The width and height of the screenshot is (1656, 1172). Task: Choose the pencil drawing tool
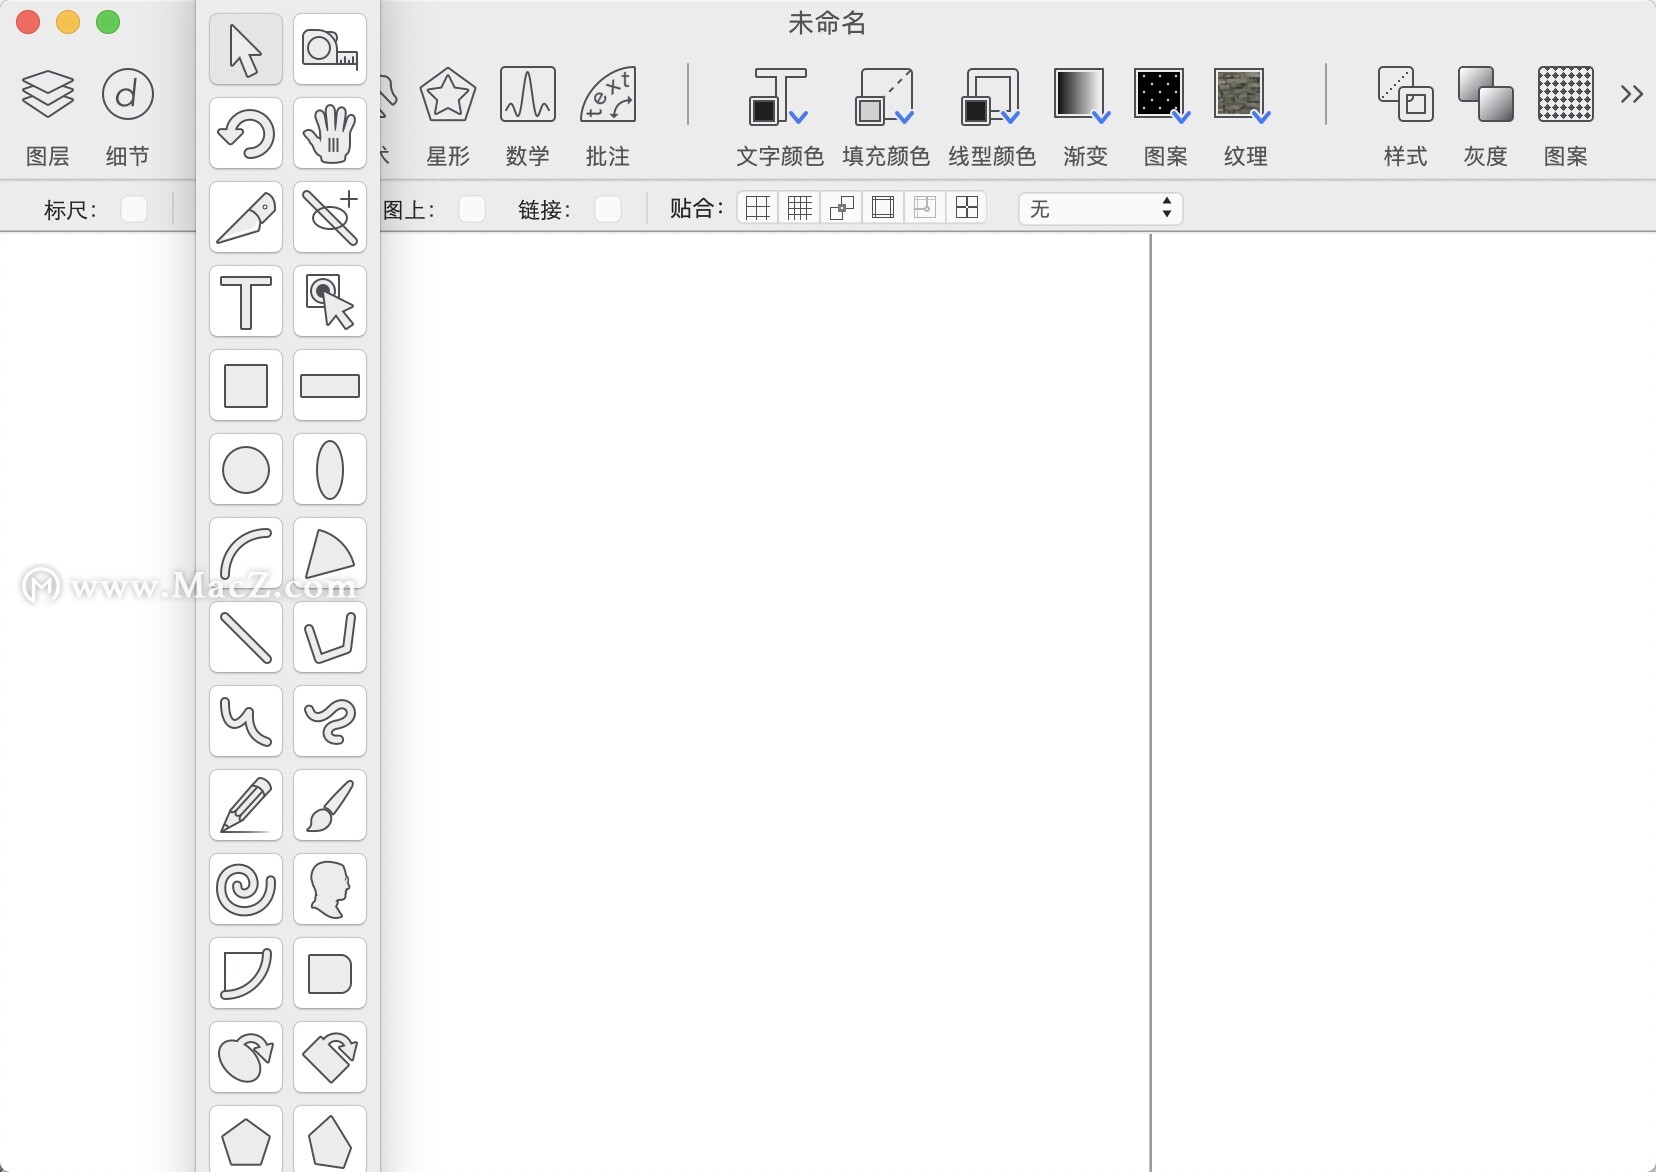245,805
